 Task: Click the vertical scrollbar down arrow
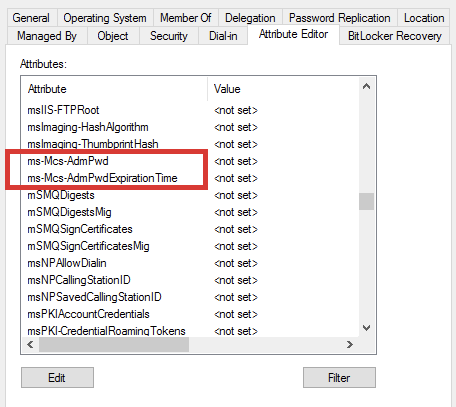[366, 328]
